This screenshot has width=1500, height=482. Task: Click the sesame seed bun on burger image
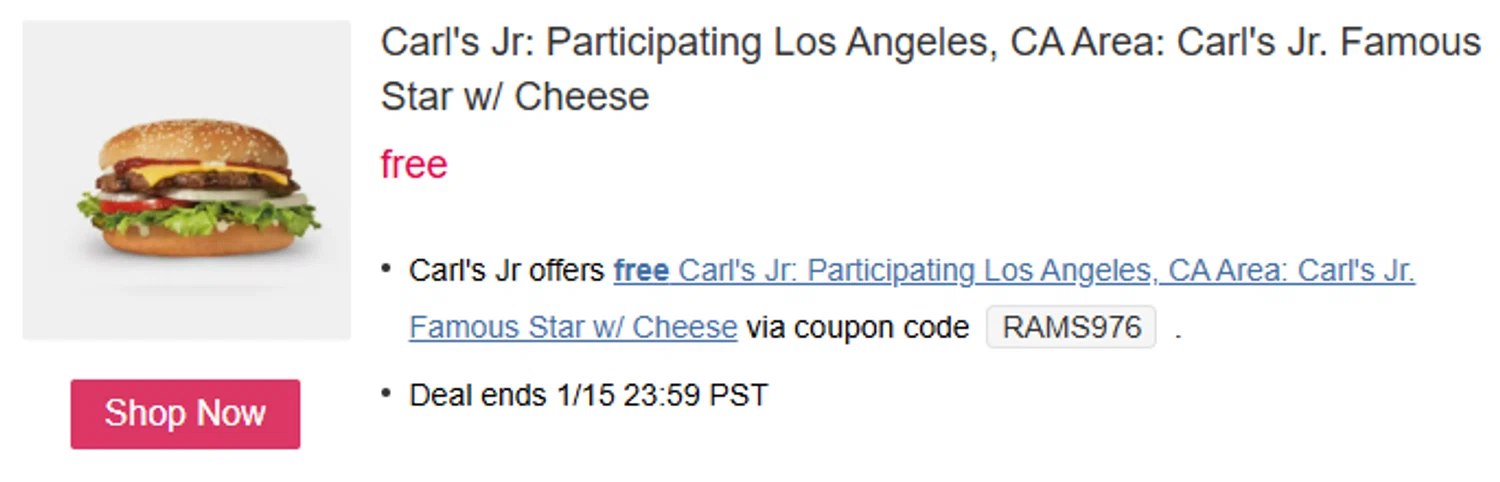pyautogui.click(x=195, y=140)
